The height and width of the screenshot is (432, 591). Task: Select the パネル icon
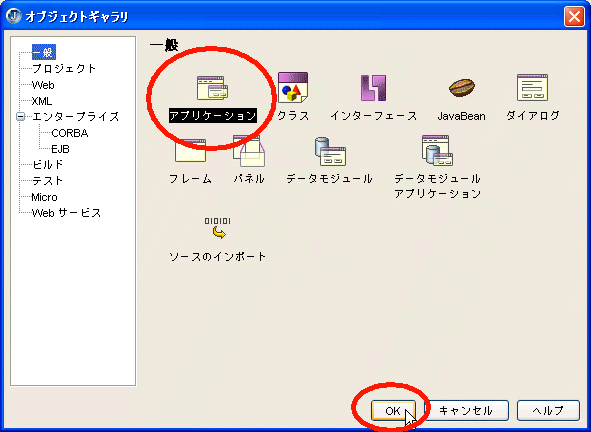pos(249,151)
